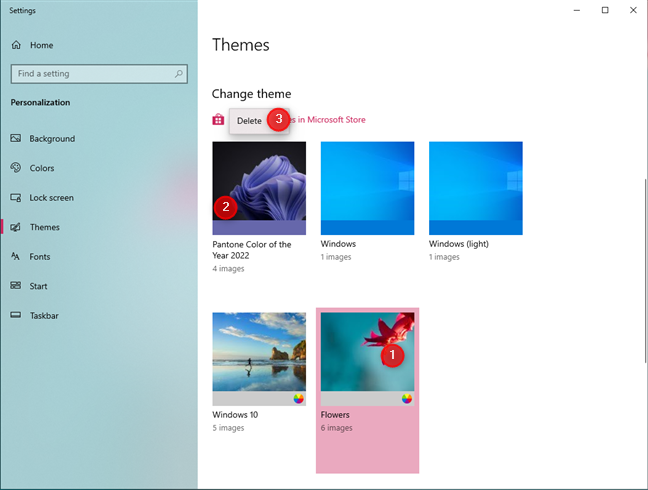Open the Start settings icon
The width and height of the screenshot is (648, 490).
click(16, 285)
